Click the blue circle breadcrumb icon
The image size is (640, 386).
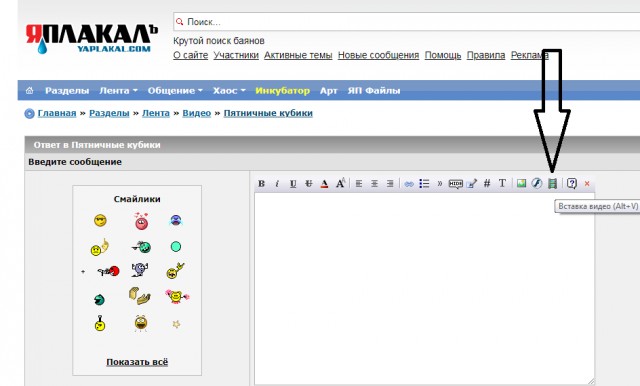[29, 113]
